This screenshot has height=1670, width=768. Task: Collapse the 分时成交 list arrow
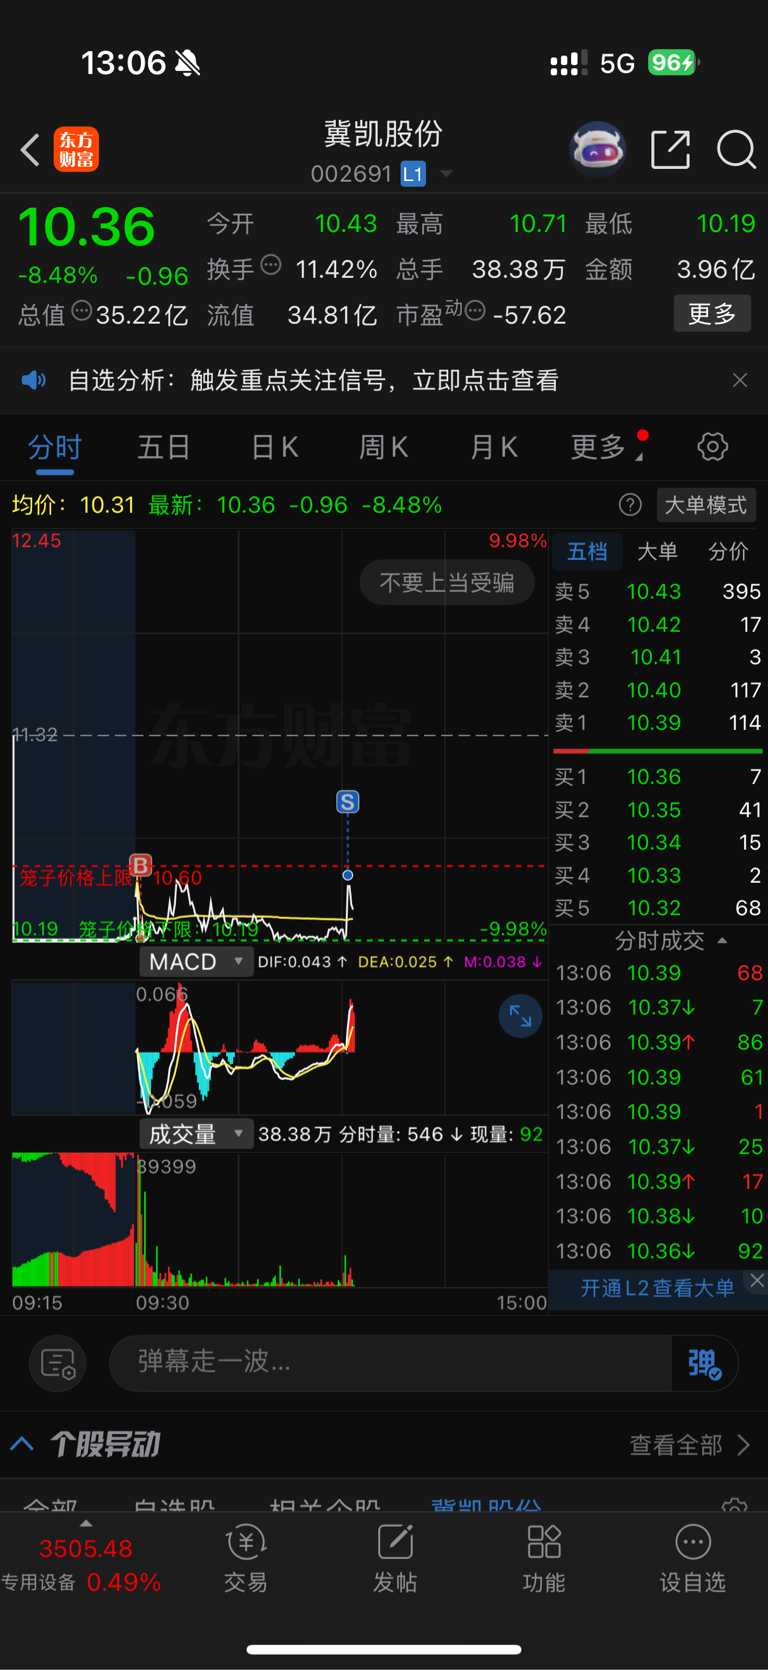click(x=722, y=941)
